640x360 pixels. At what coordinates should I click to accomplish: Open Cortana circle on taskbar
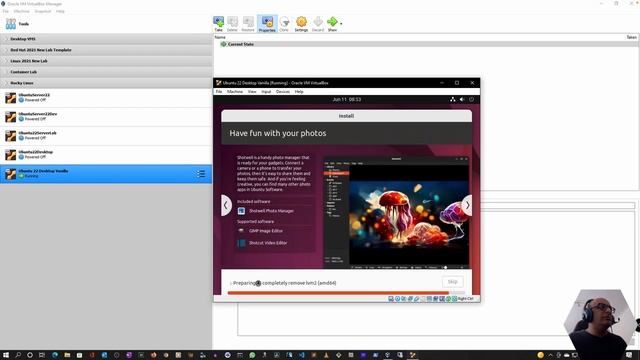pos(30,355)
